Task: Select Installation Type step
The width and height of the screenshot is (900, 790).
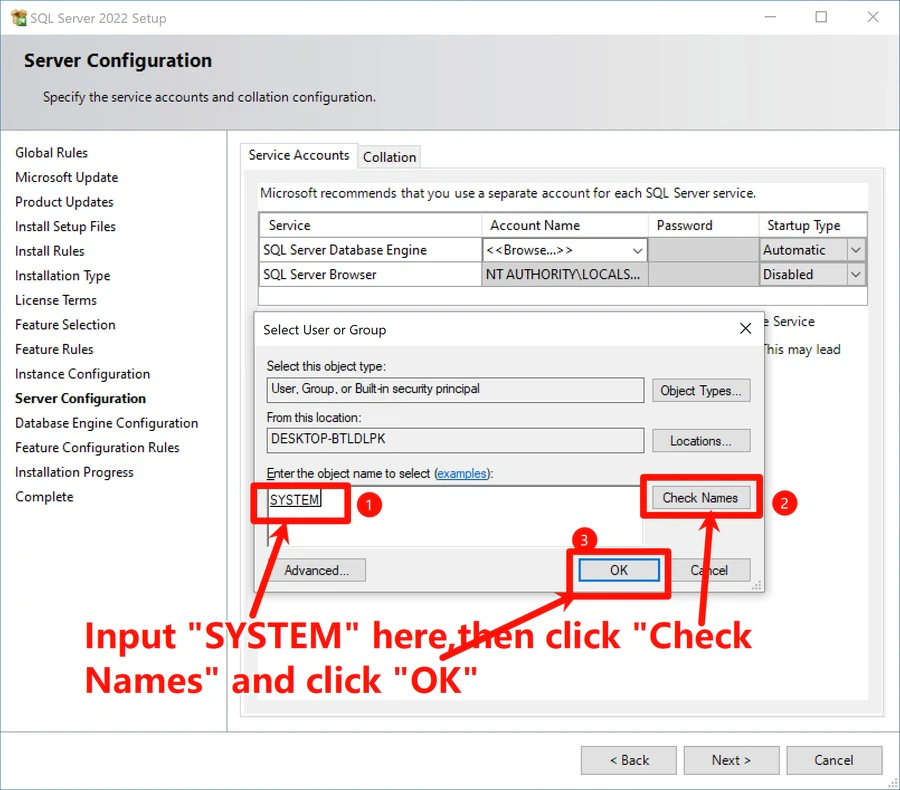Action: [x=63, y=276]
